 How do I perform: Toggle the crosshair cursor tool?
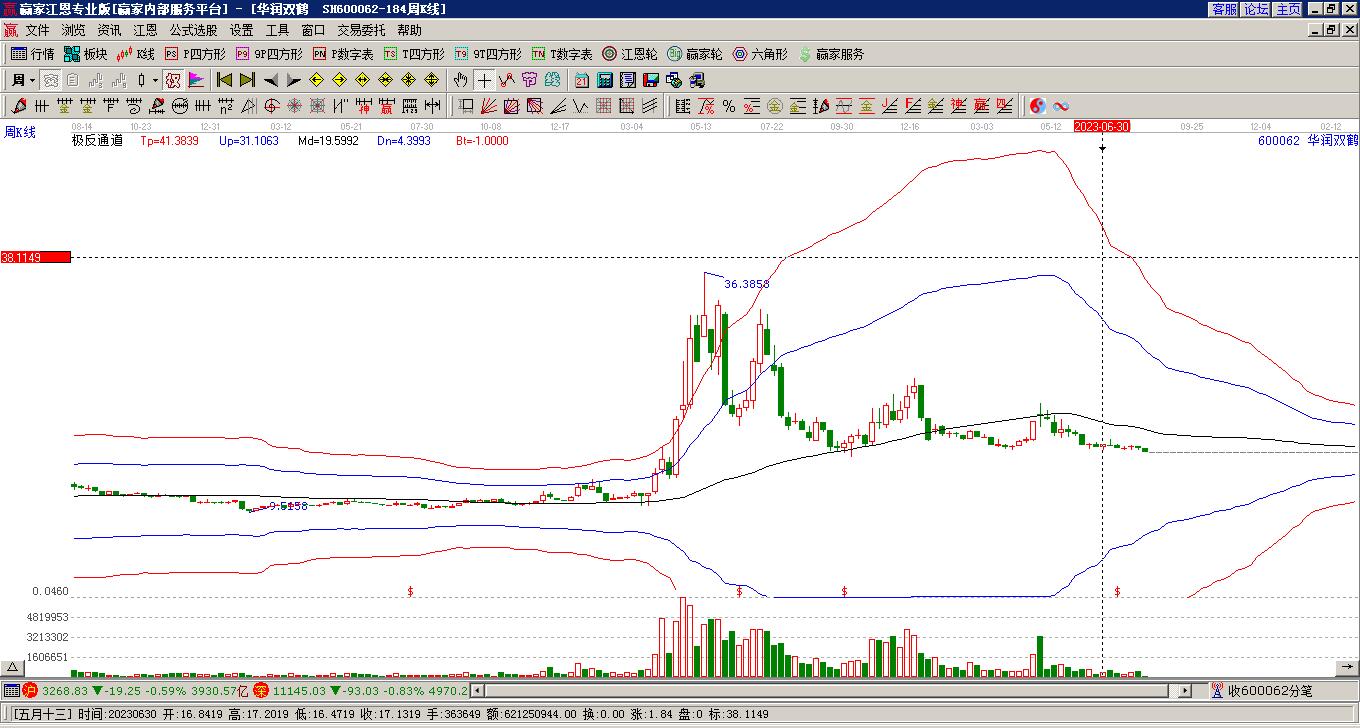(484, 80)
